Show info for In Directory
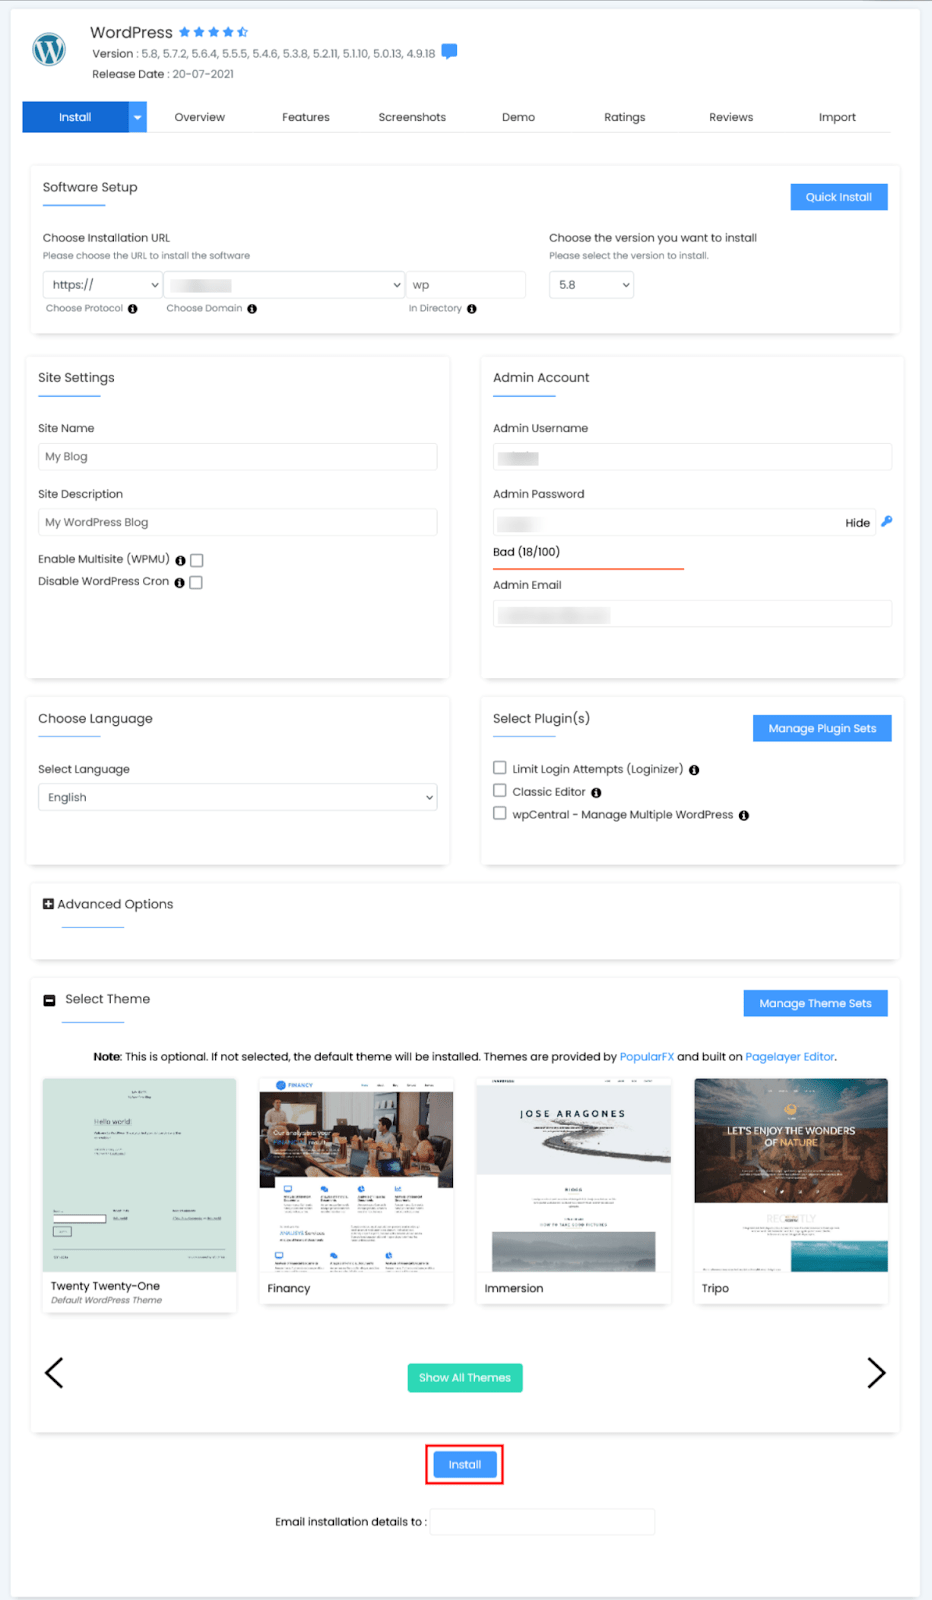Viewport: 932px width, 1600px height. pos(472,309)
